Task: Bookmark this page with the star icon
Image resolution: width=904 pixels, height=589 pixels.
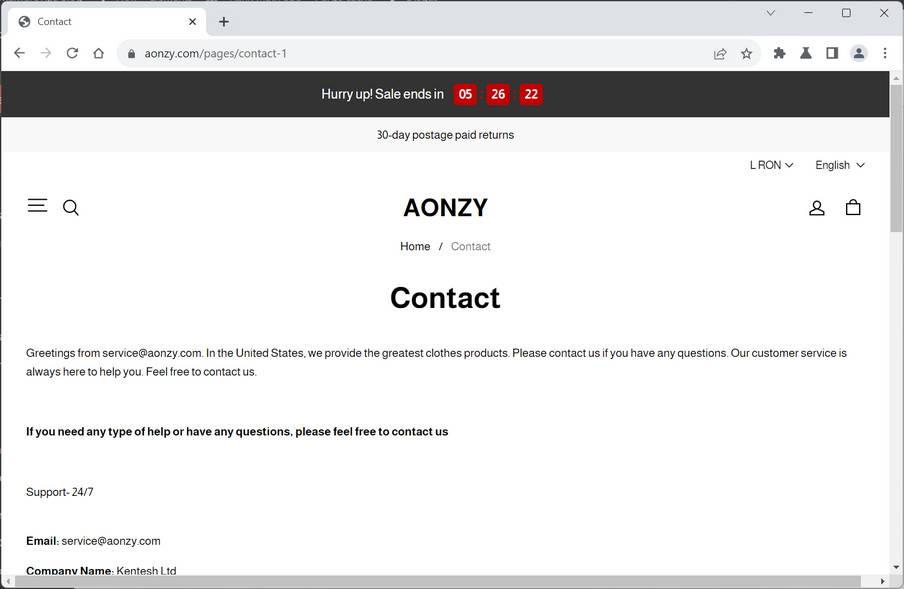Action: click(746, 54)
